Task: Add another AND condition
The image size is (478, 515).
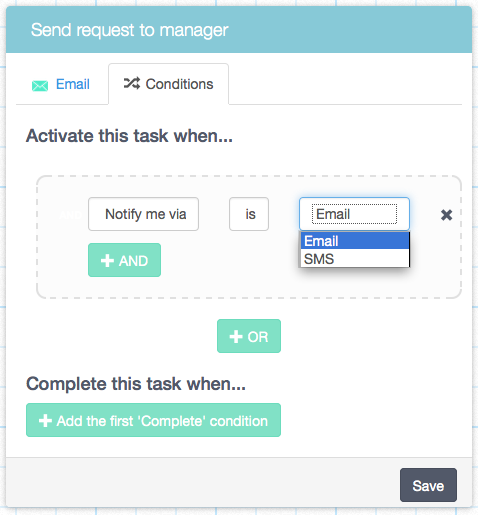Action: pyautogui.click(x=124, y=260)
